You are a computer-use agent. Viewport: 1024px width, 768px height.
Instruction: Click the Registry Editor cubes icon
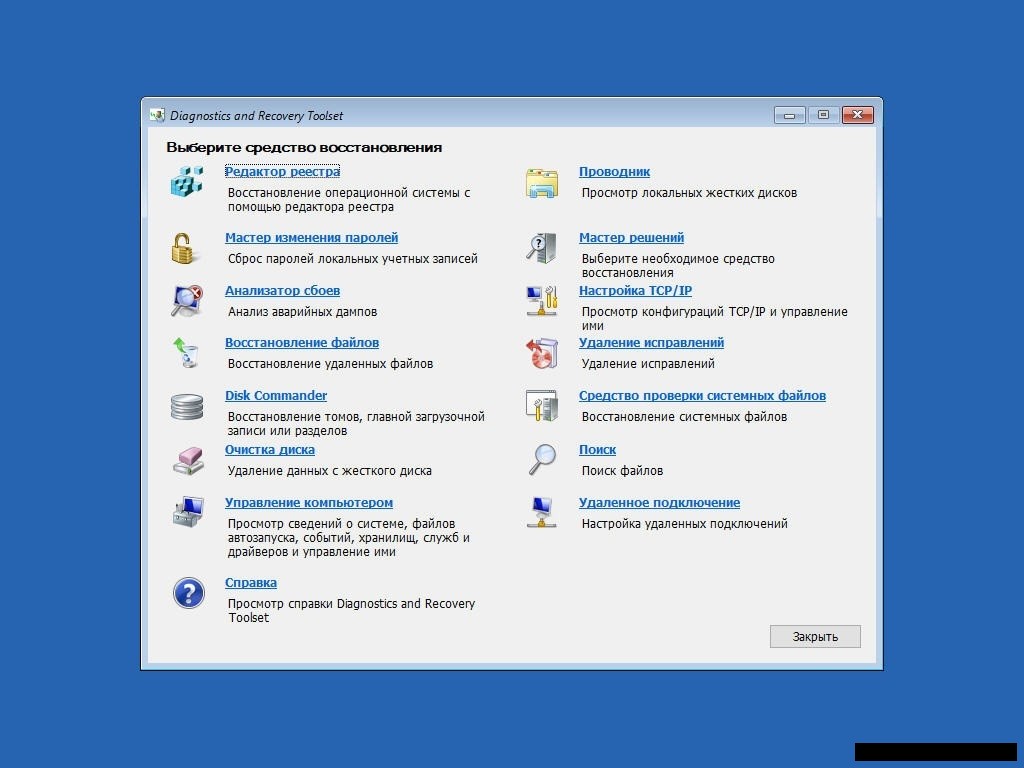click(x=187, y=181)
